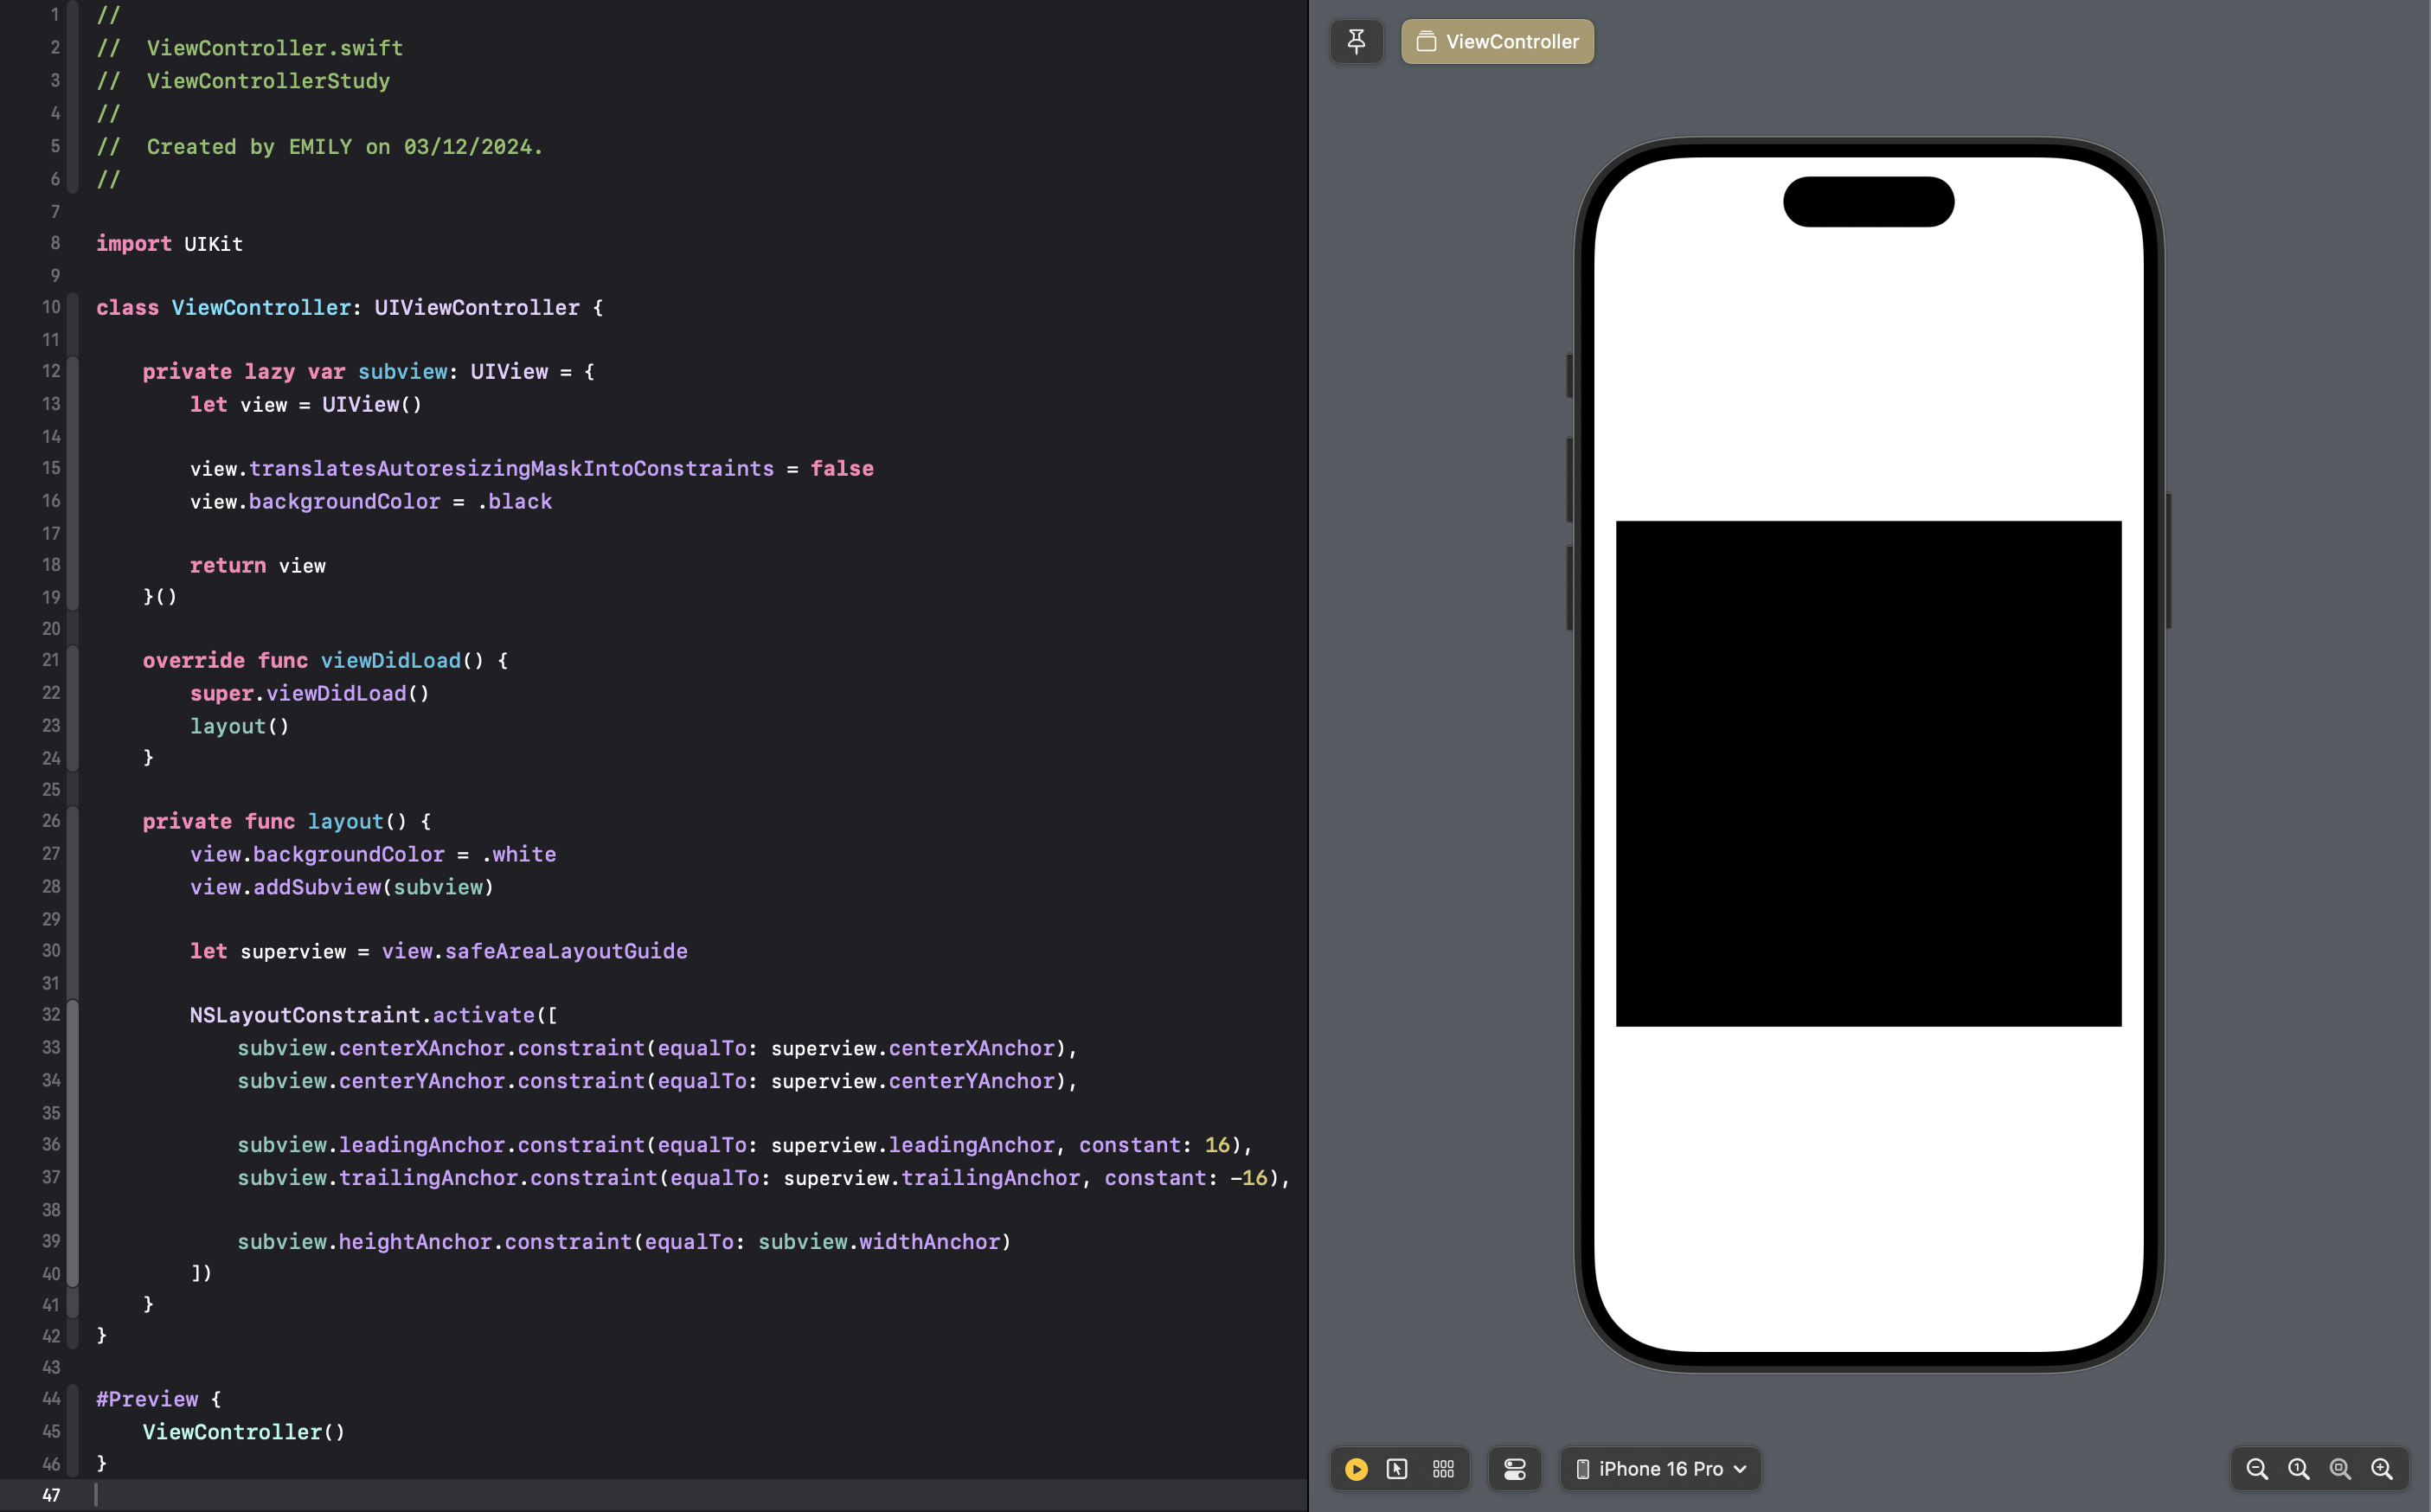Click the #Preview macro text
Image resolution: width=2431 pixels, height=1512 pixels.
147,1399
